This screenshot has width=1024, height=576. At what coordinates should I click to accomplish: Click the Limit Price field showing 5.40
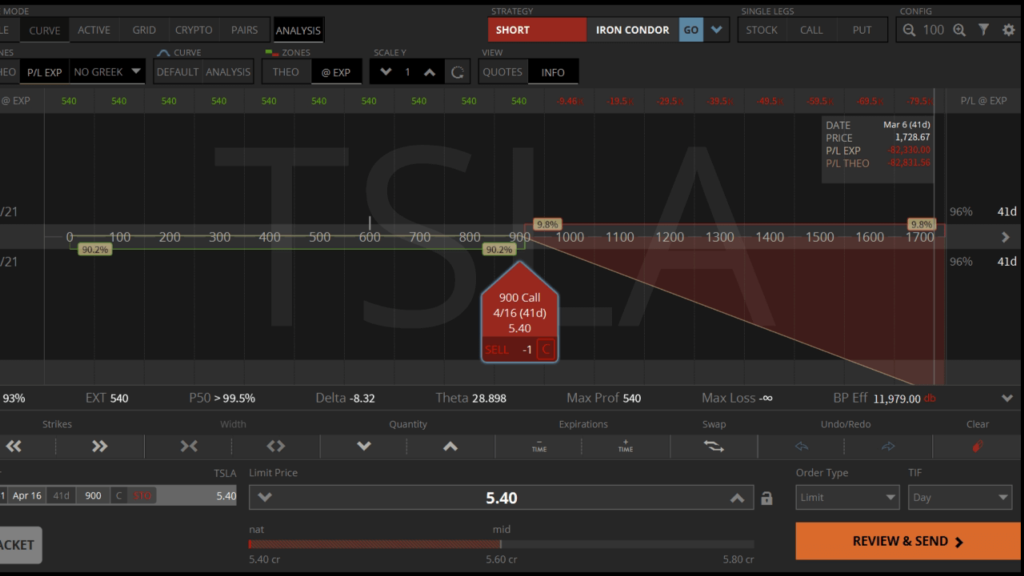coord(505,497)
